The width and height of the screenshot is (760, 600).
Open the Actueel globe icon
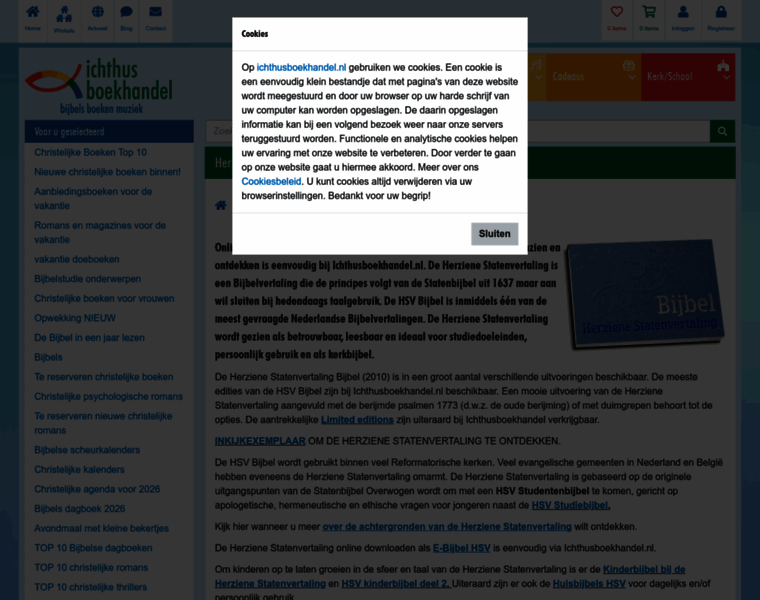click(x=97, y=18)
